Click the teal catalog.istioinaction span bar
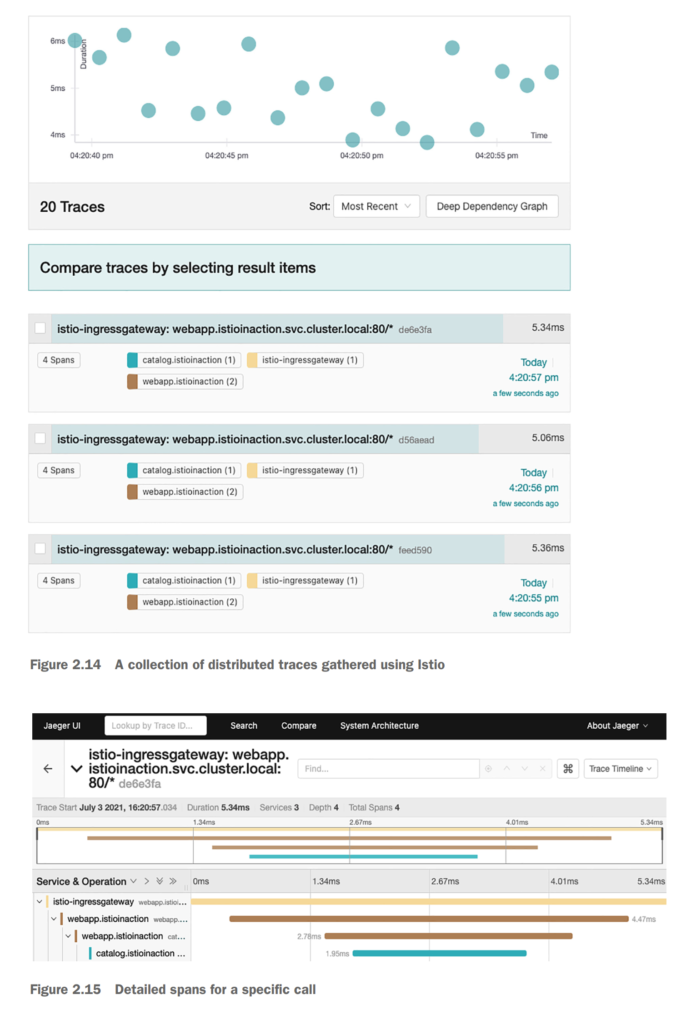Image resolution: width=691 pixels, height=1024 pixels. [439, 953]
